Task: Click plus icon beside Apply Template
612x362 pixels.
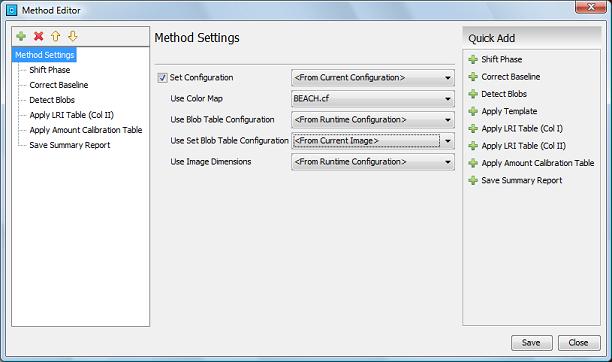Action: (x=473, y=111)
